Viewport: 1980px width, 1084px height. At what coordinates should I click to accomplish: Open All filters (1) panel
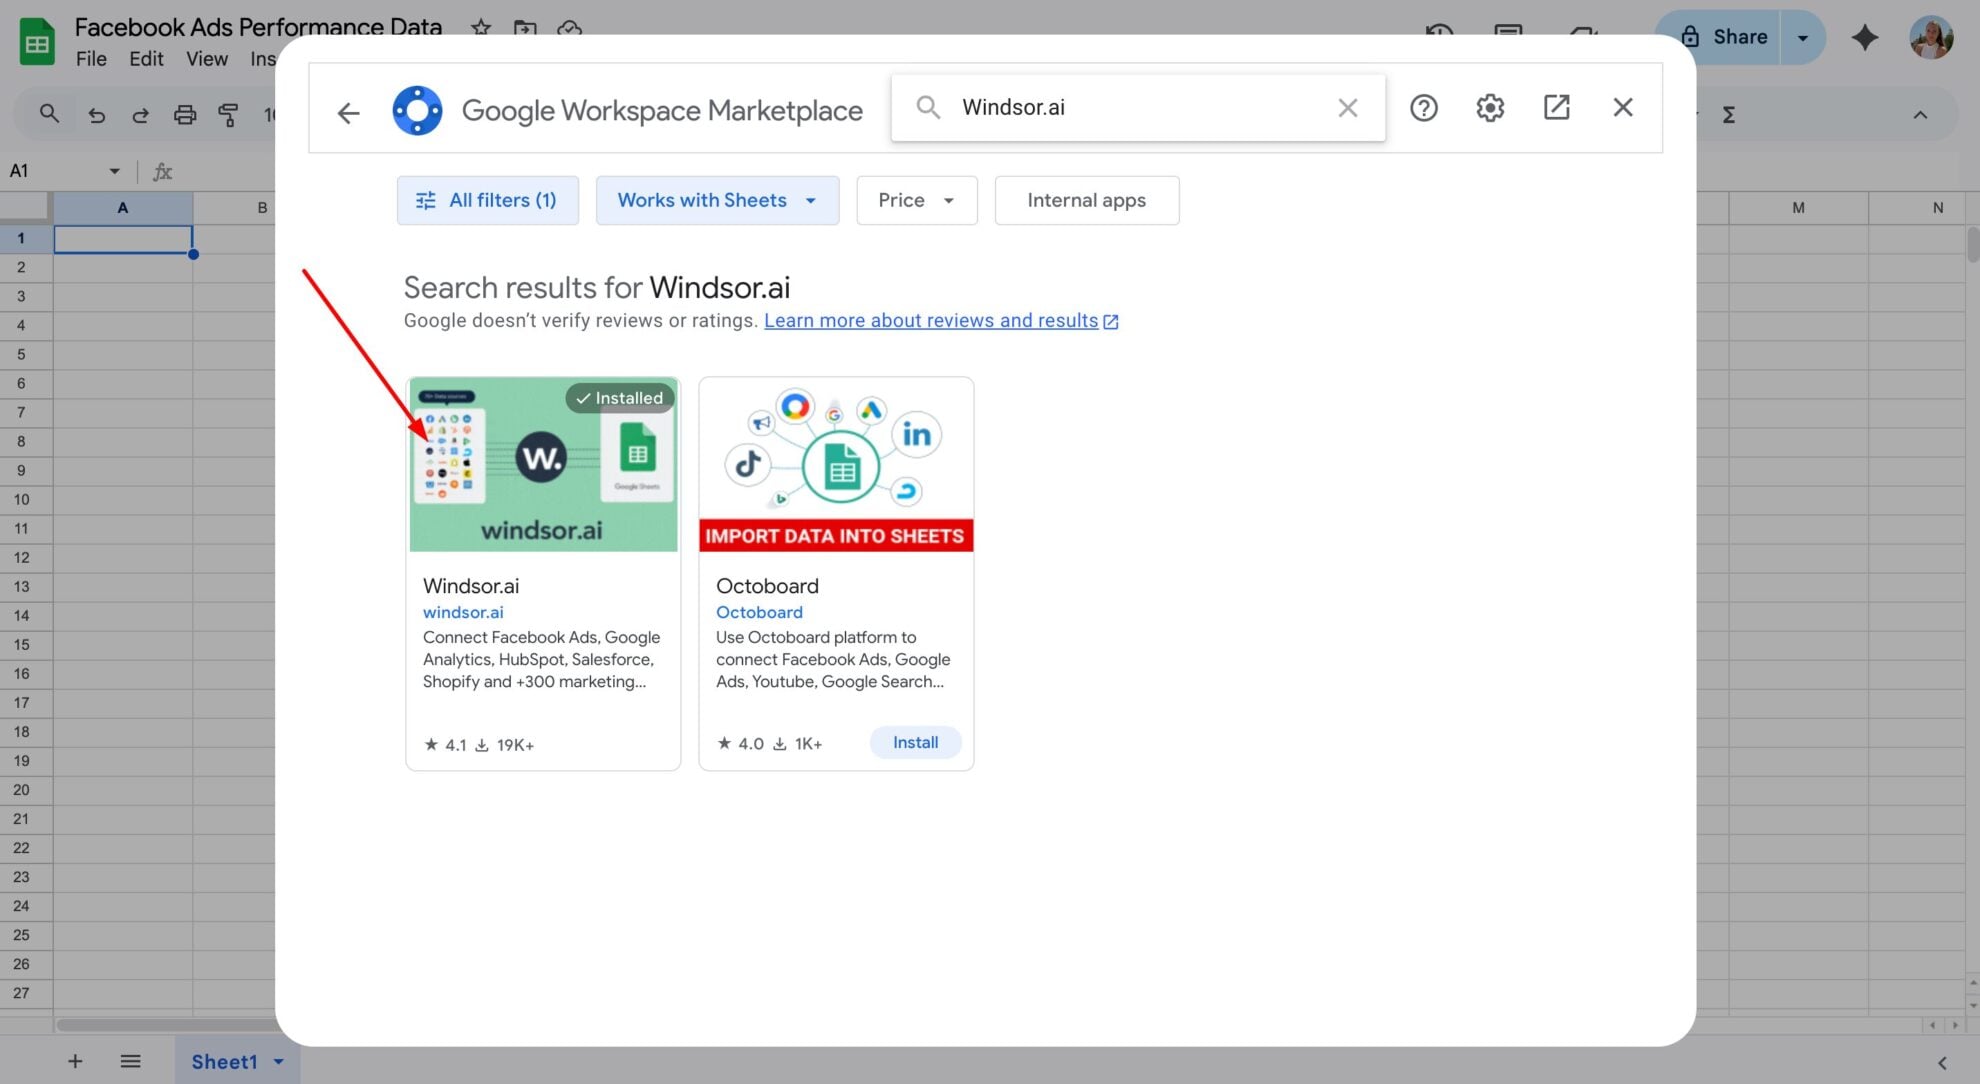pos(487,200)
